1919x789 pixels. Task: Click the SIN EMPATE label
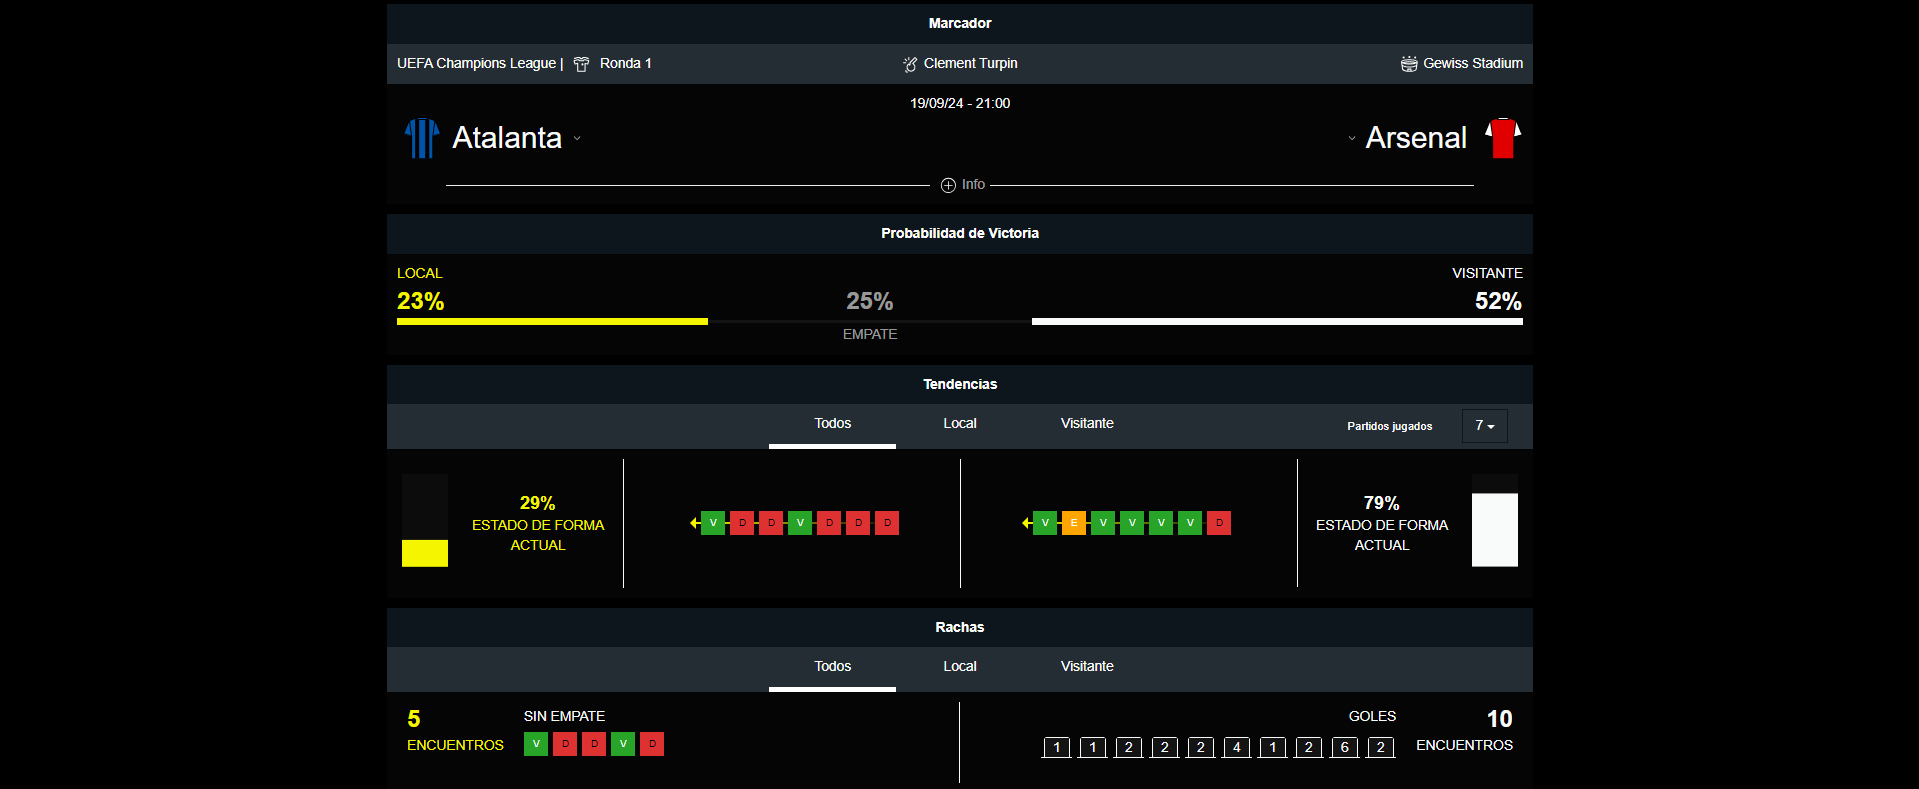(564, 717)
